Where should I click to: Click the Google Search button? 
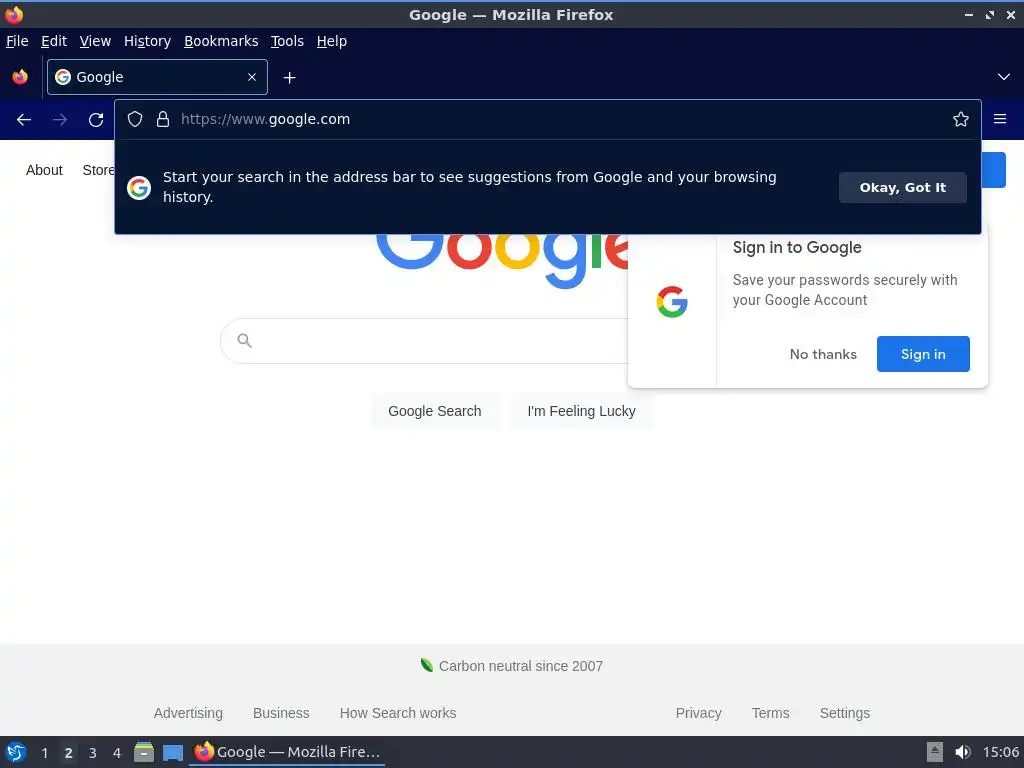[x=435, y=411]
